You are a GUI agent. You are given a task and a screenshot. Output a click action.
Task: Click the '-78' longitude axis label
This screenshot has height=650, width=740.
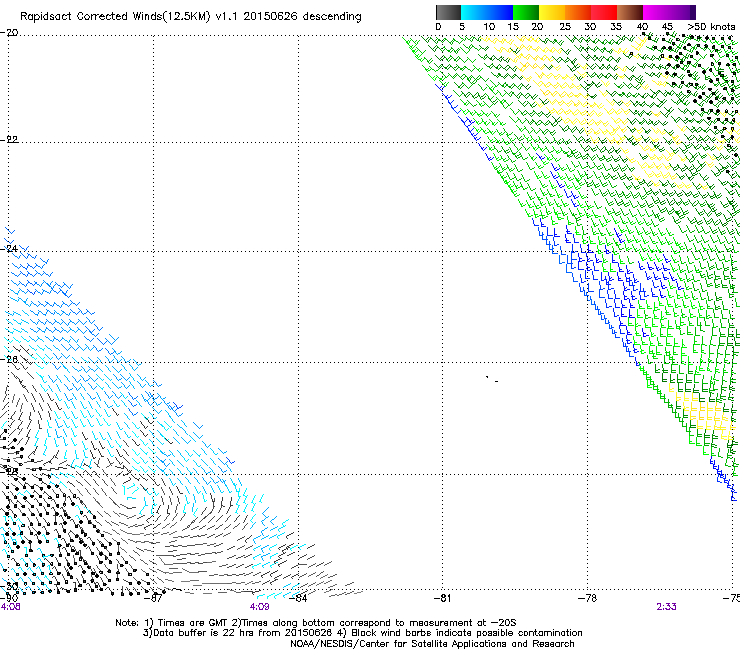(587, 598)
